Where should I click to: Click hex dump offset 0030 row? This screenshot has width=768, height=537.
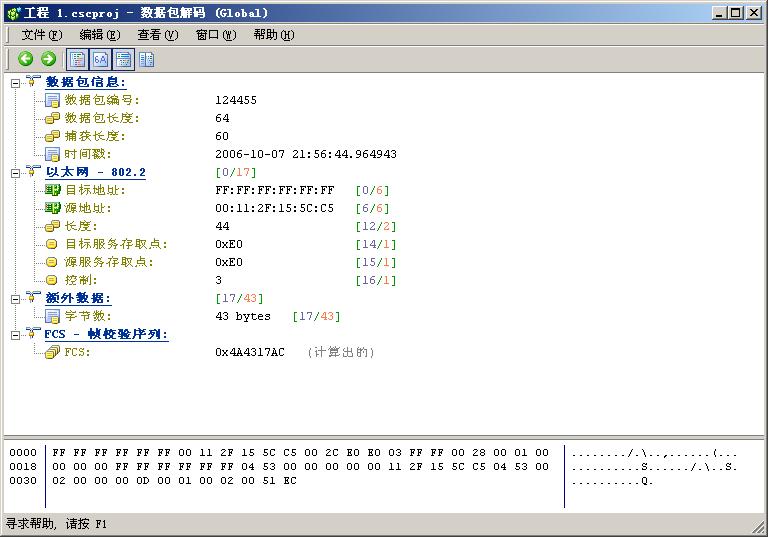pyautogui.click(x=23, y=481)
